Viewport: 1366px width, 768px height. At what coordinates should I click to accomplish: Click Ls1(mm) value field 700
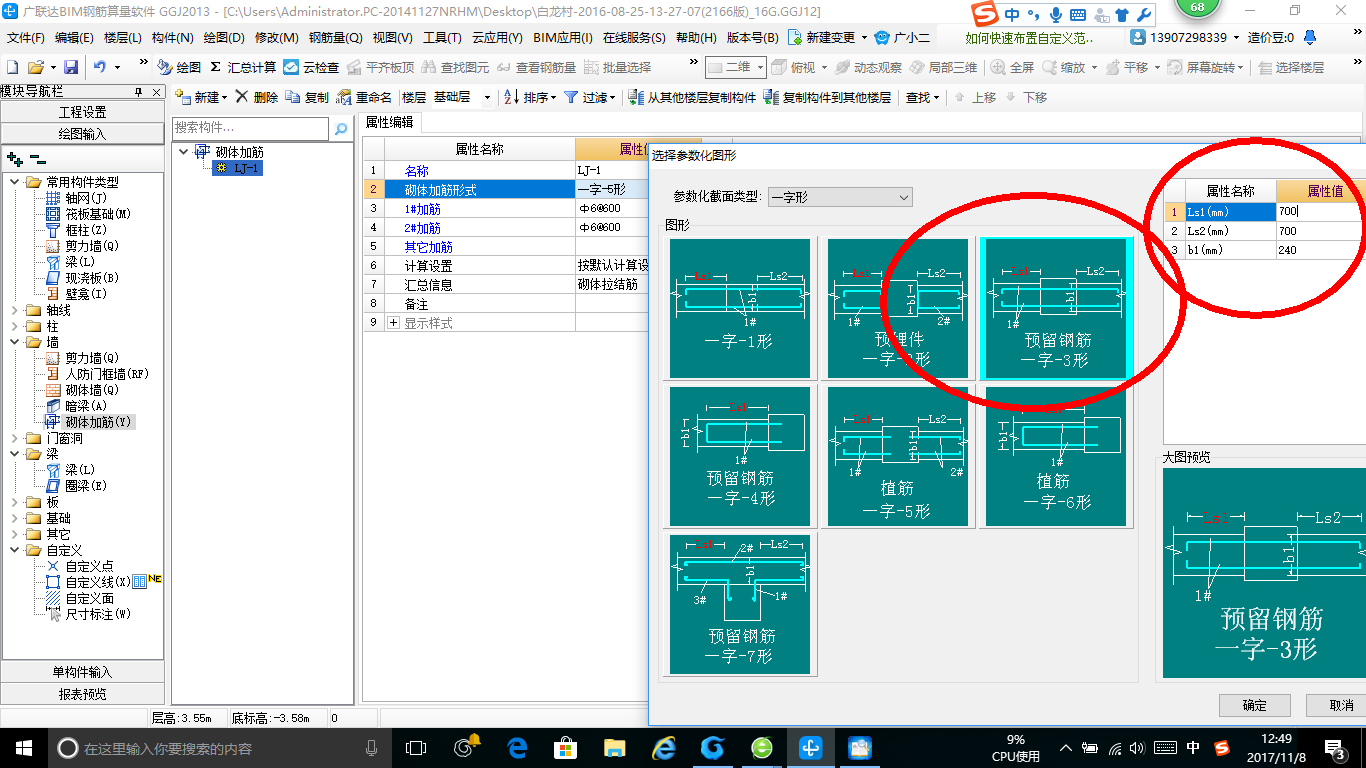[1320, 212]
